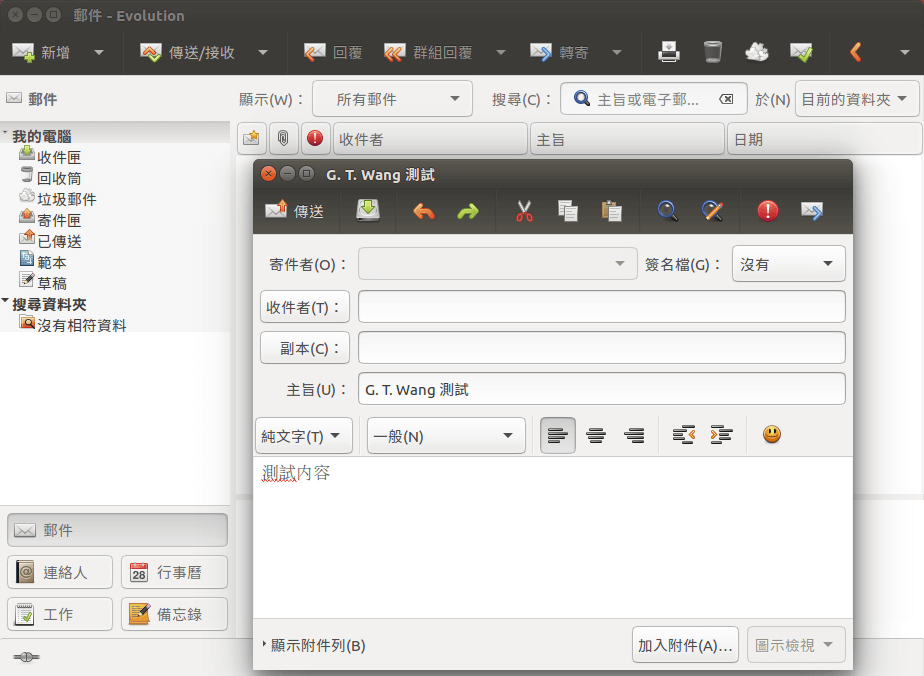Toggle right text alignment
This screenshot has width=924, height=676.
pos(634,435)
